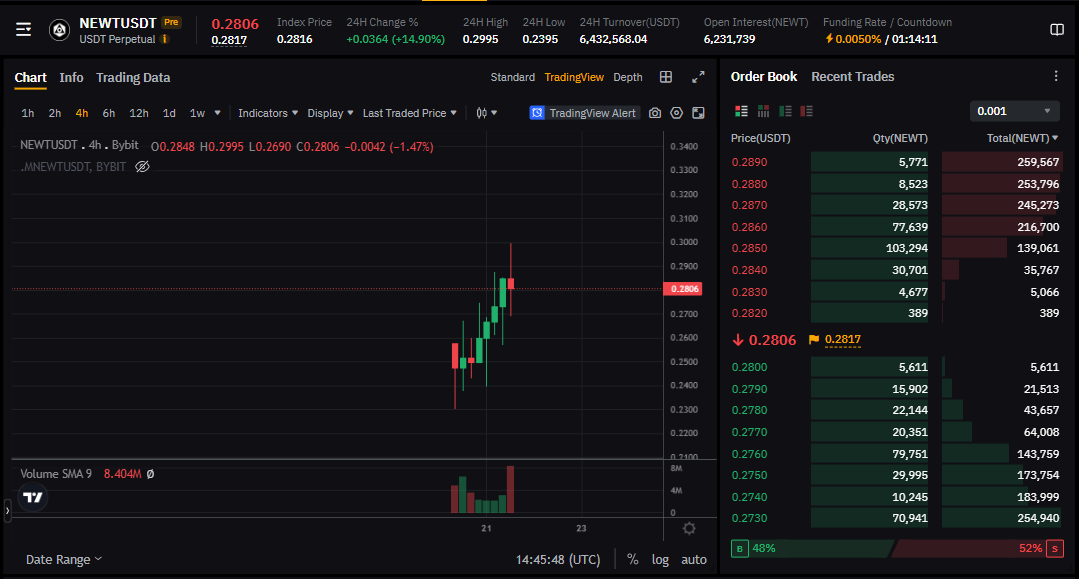Create a TradingView Alert
This screenshot has width=1079, height=579.
pos(583,113)
